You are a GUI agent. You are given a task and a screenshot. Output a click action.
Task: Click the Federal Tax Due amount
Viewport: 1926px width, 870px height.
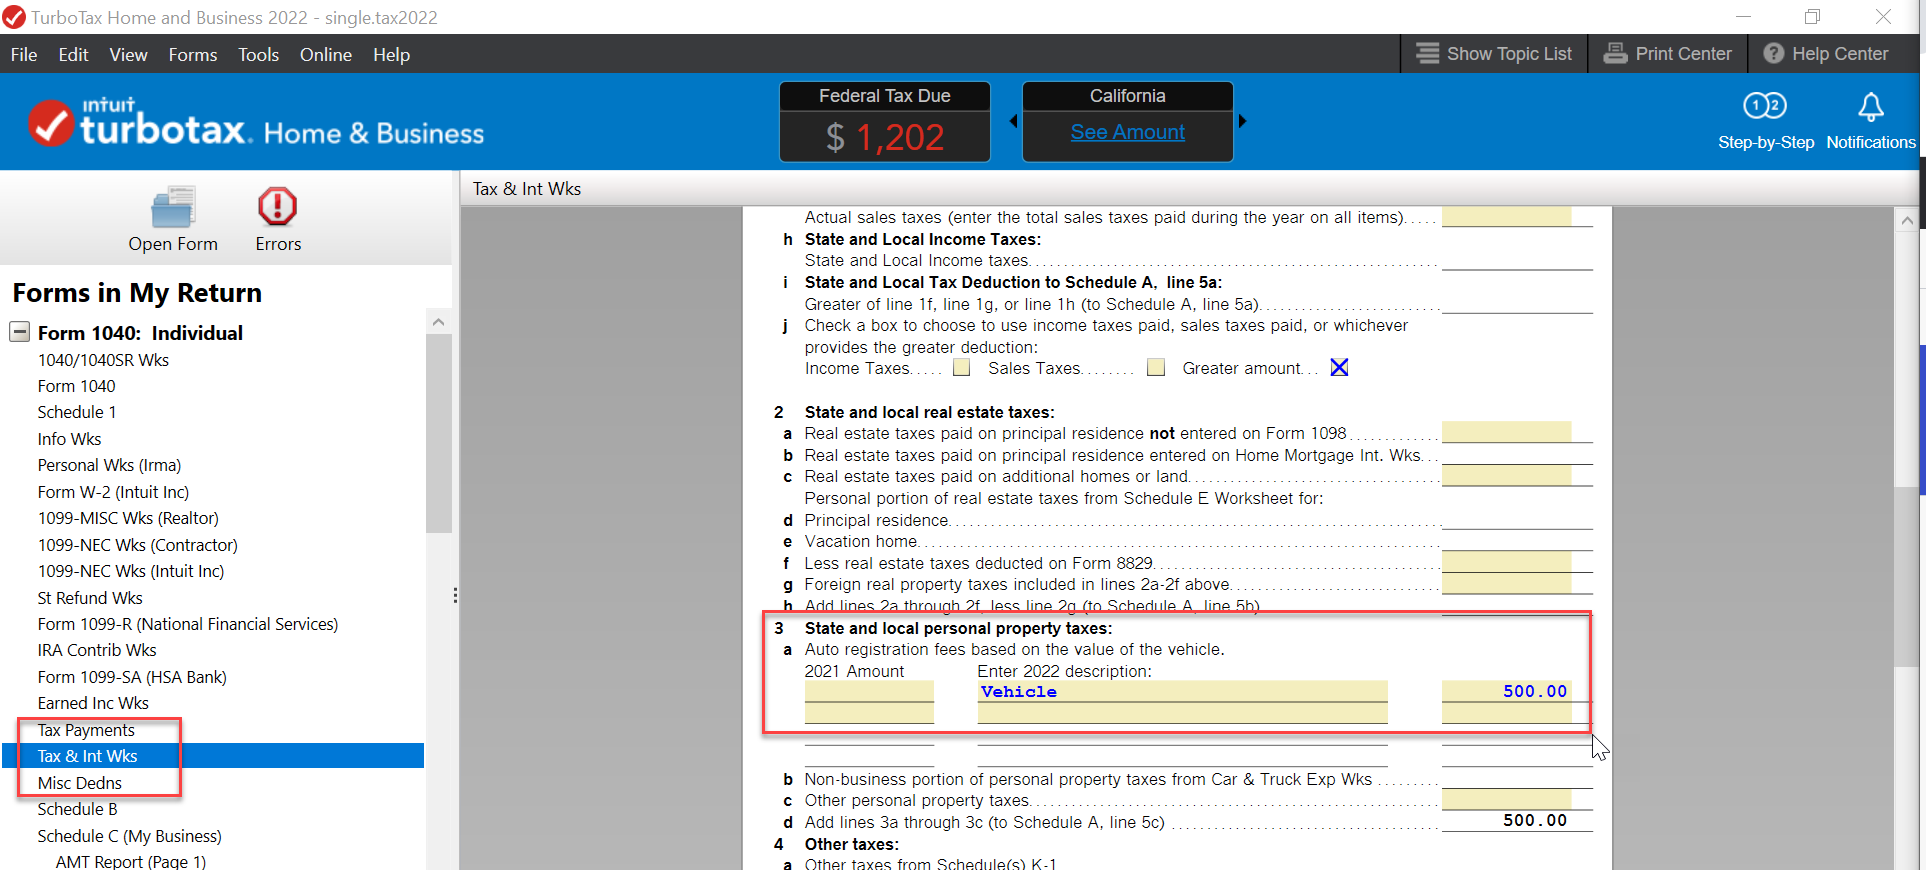point(885,137)
